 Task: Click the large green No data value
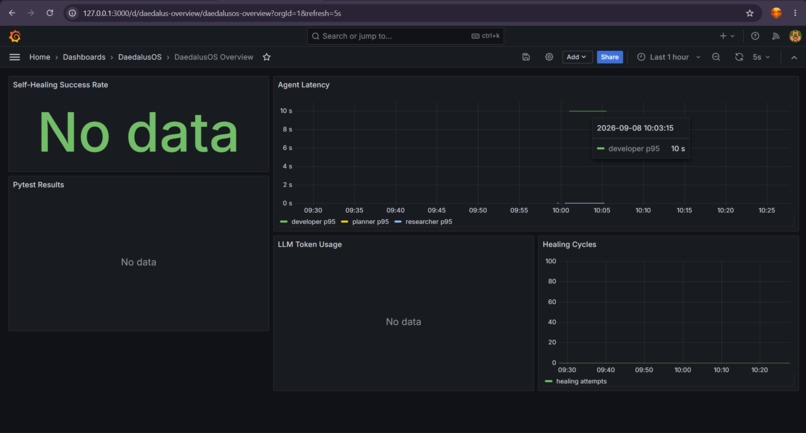[138, 133]
